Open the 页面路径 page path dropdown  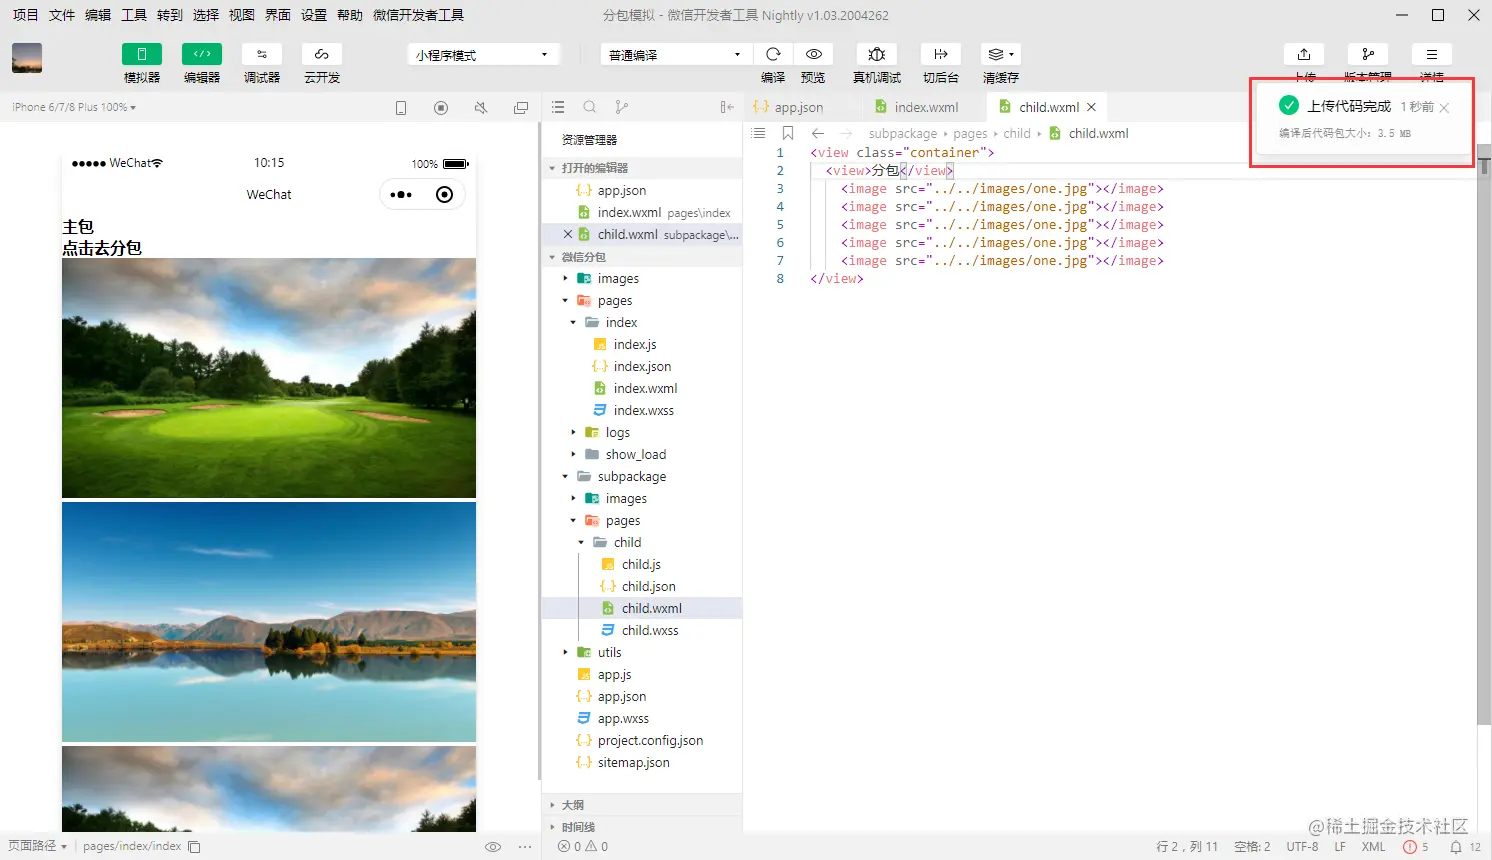point(37,846)
